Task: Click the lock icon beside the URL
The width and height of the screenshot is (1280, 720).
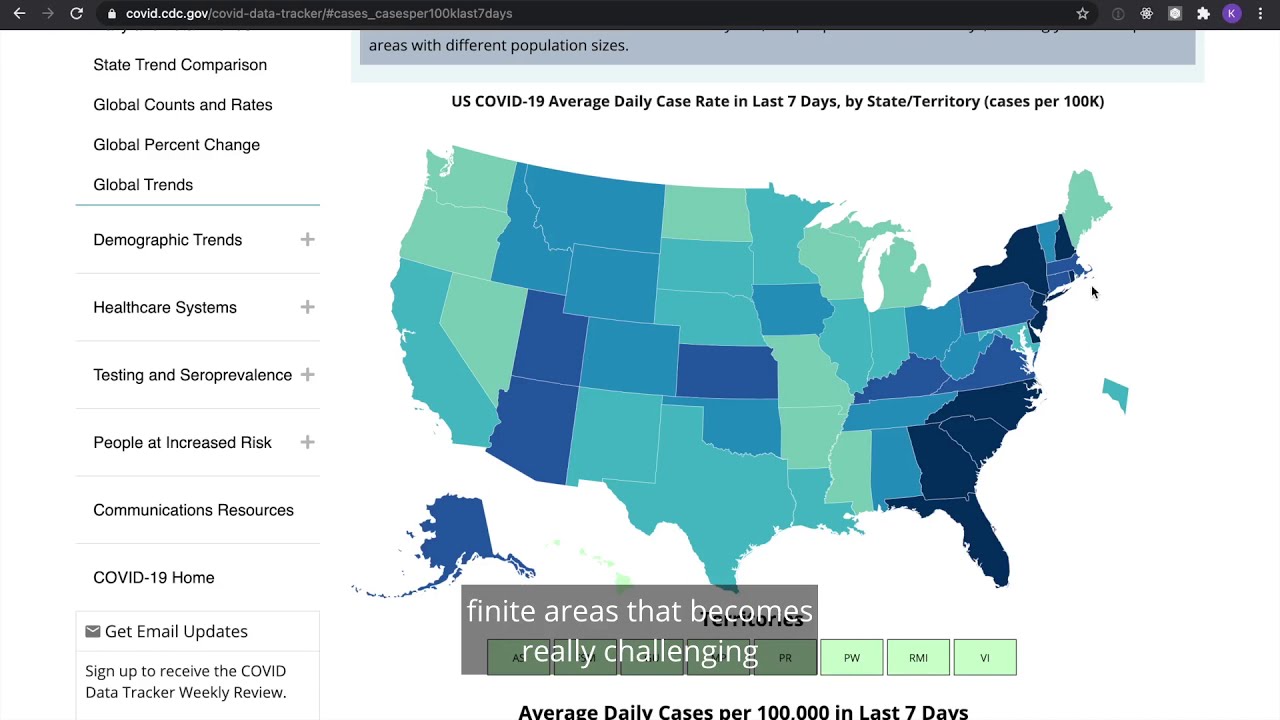Action: pos(113,14)
